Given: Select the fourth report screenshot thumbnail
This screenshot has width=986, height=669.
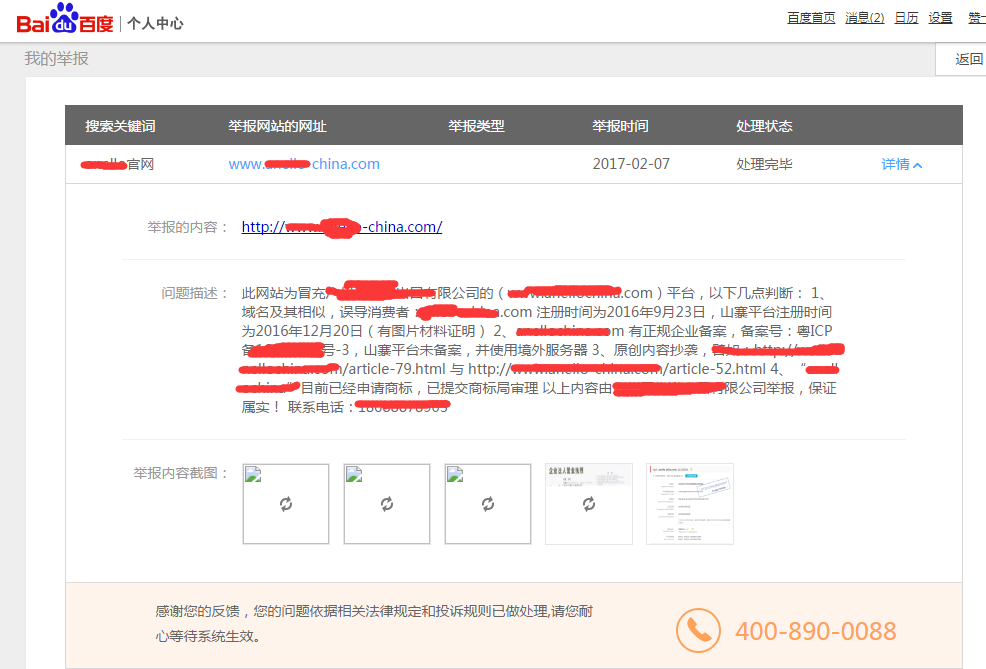Looking at the screenshot, I should coord(588,504).
